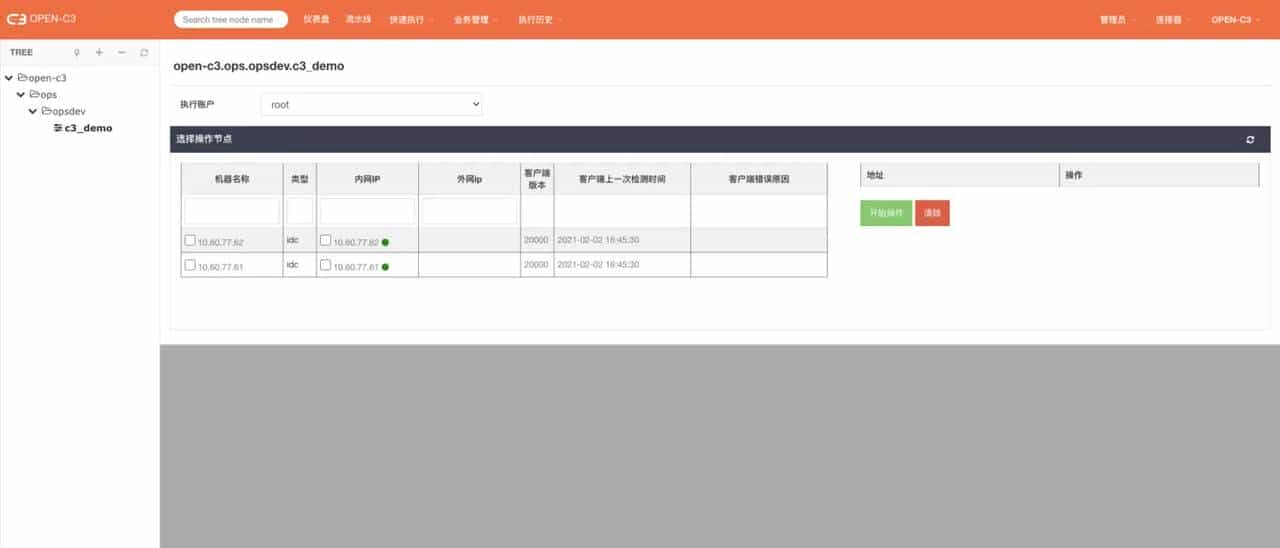
Task: Click the locate pin icon in TREE panel
Action: click(x=77, y=53)
